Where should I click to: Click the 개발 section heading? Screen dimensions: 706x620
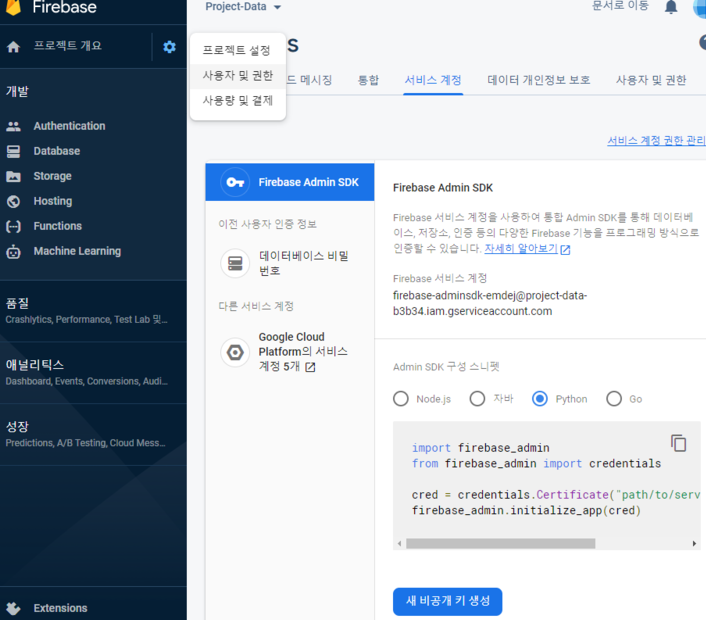17,91
